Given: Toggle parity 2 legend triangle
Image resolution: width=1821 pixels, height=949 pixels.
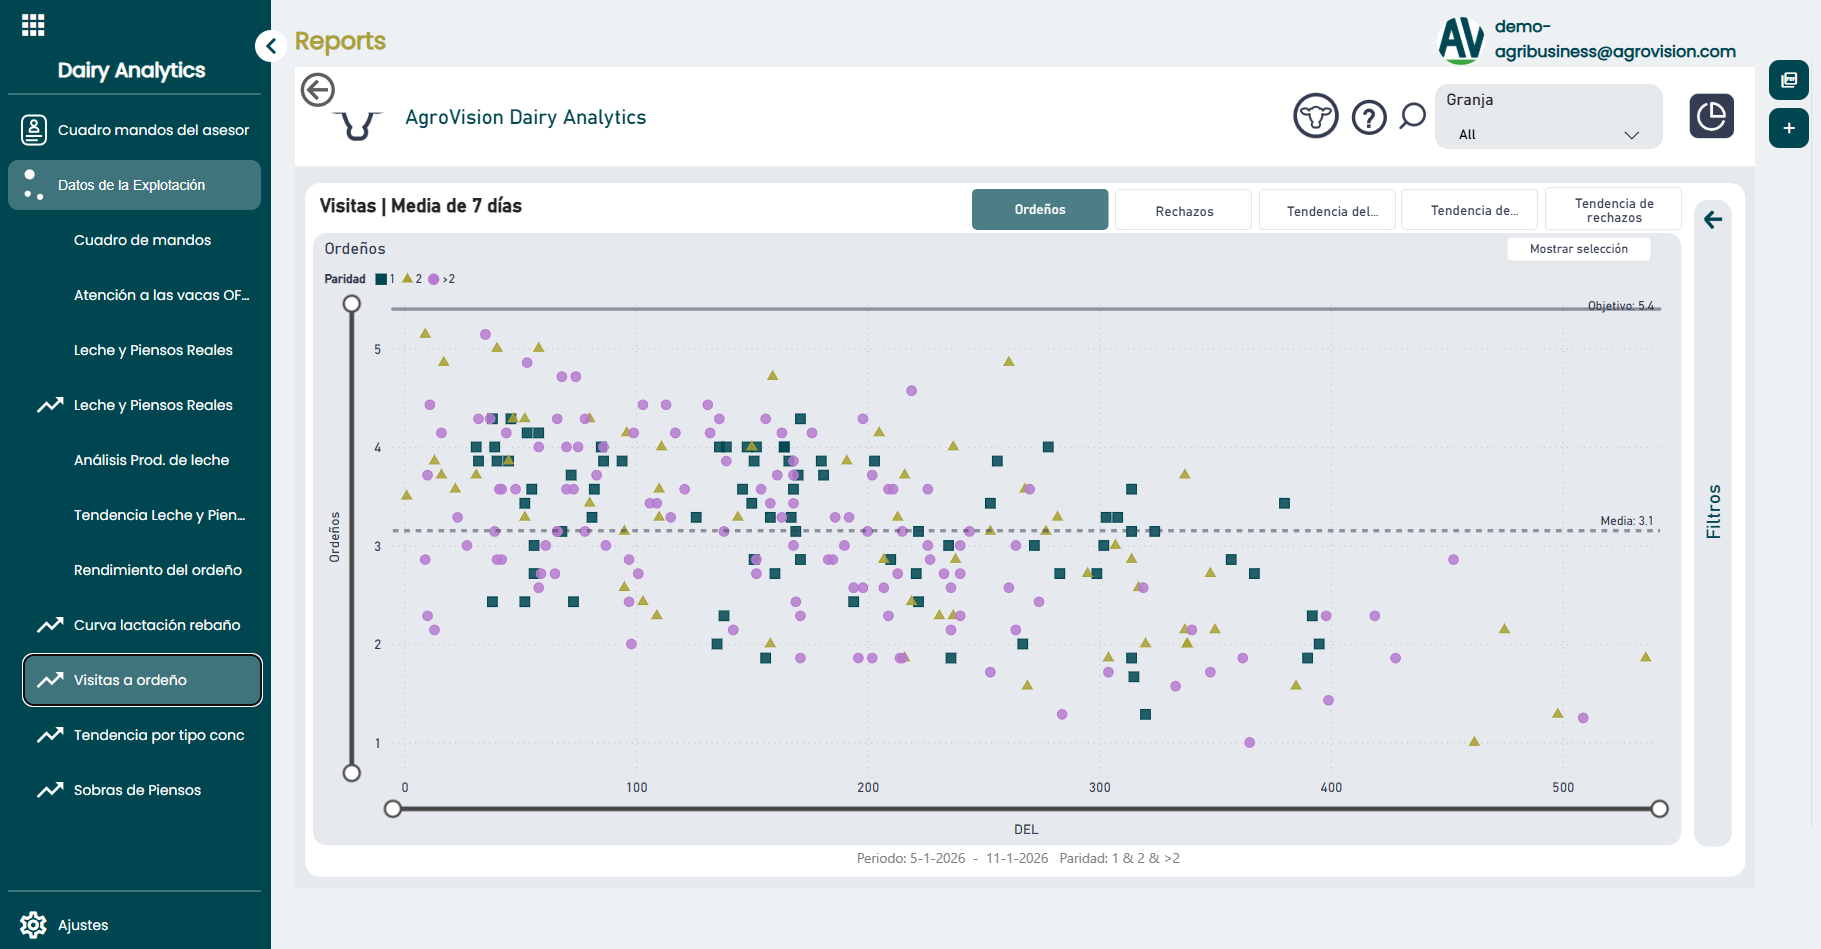Looking at the screenshot, I should pyautogui.click(x=407, y=279).
